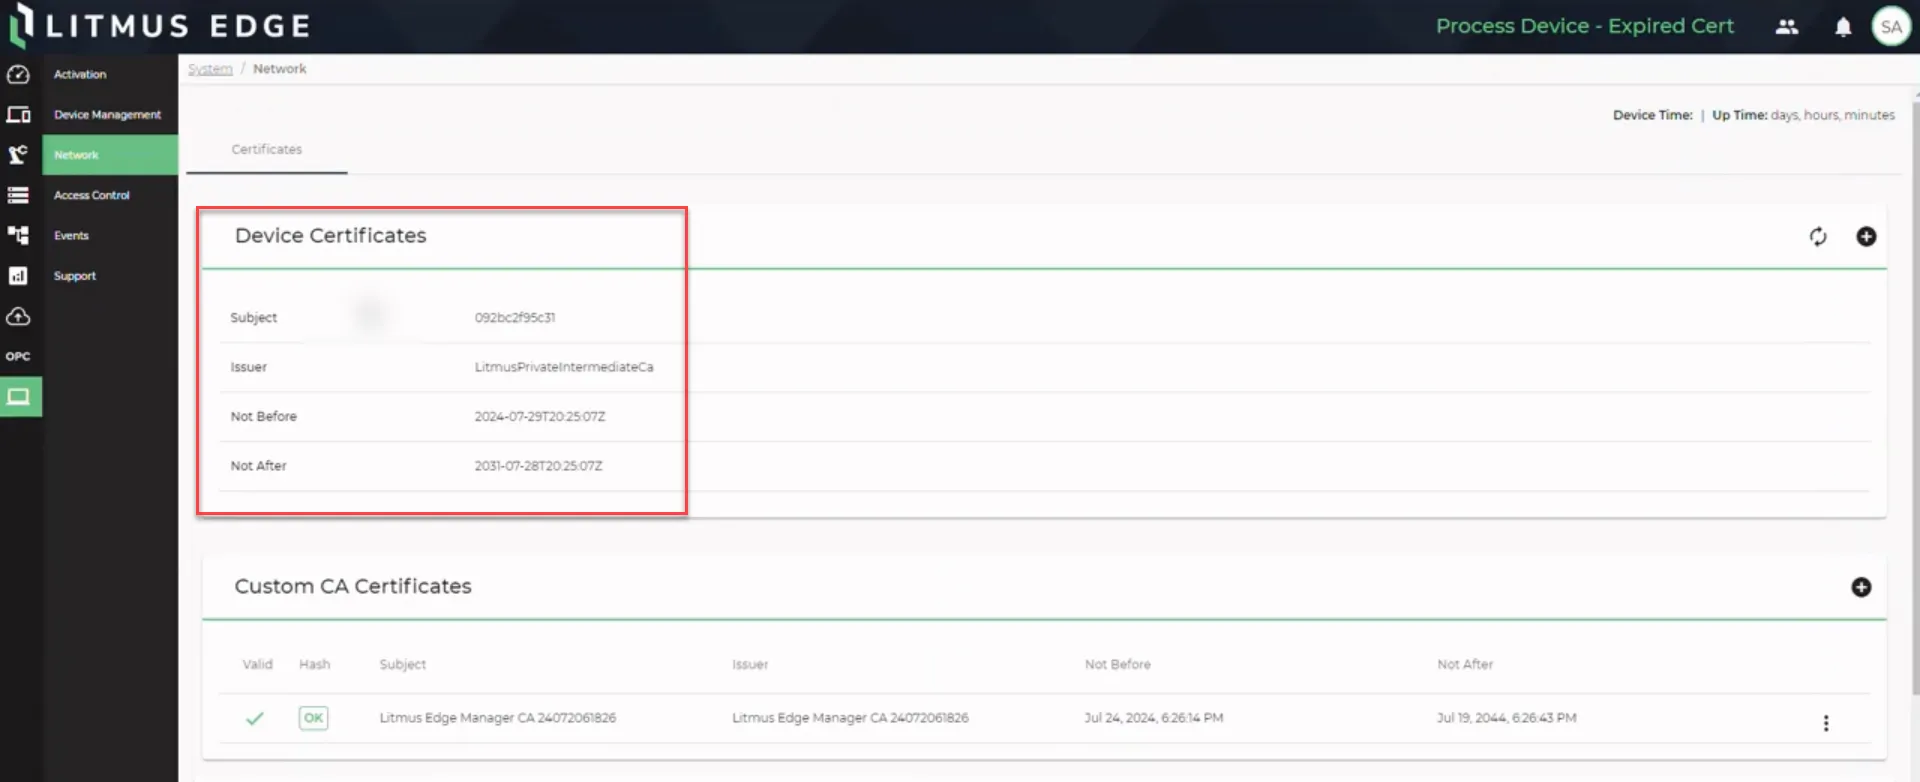Image resolution: width=1920 pixels, height=782 pixels.
Task: Click the highlighted System monitor sidebar icon
Action: pos(19,397)
